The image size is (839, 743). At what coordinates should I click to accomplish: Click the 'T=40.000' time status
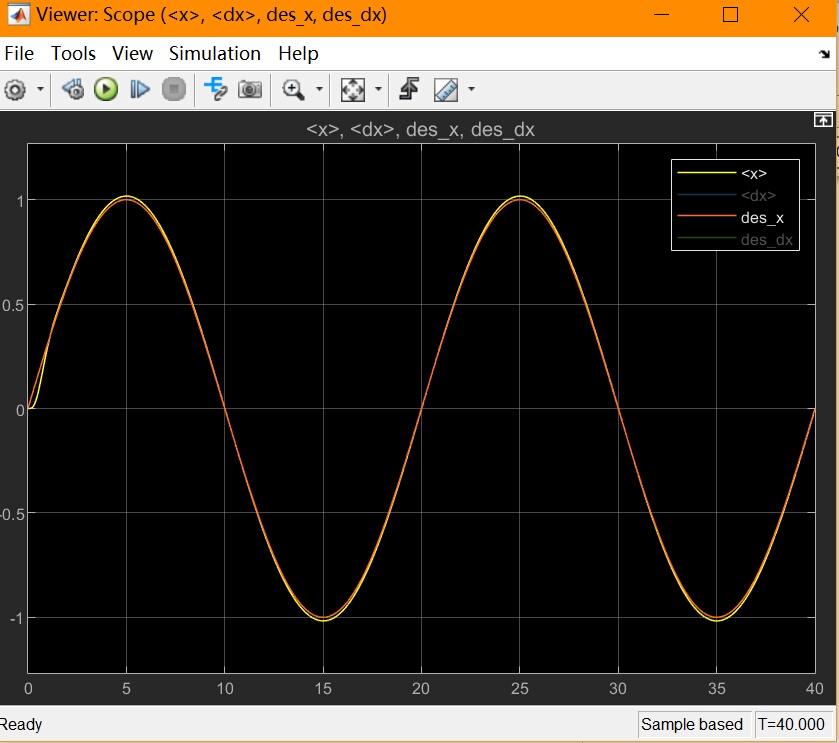point(791,724)
